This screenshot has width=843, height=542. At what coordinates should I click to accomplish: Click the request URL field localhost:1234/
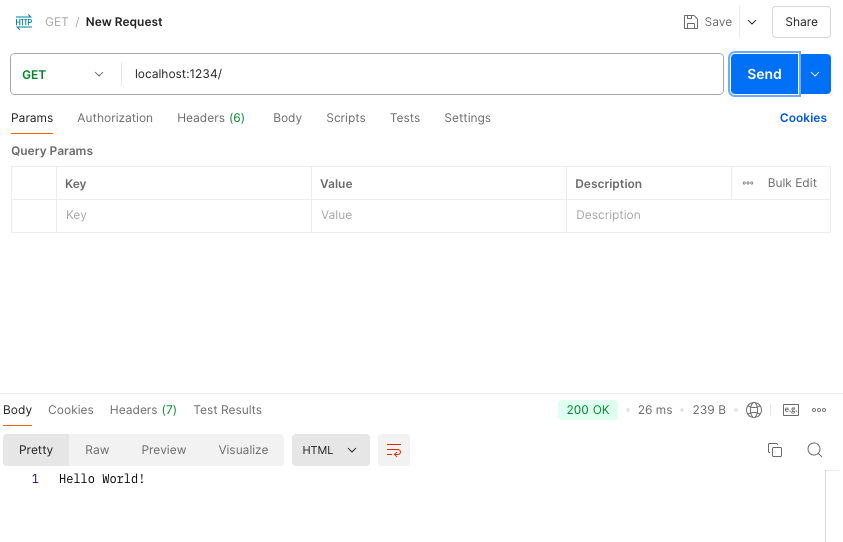(422, 74)
